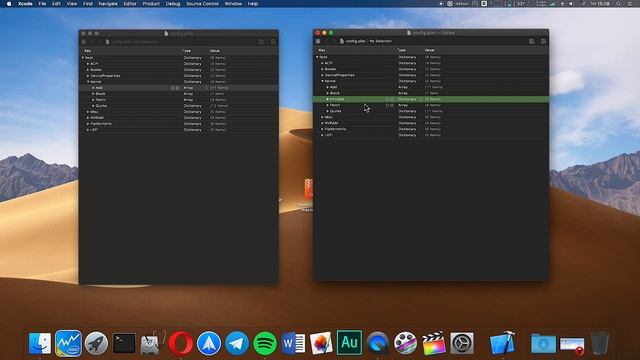This screenshot has height=360, width=640.
Task: Open related items grid icon in Edited window
Action: click(318, 41)
